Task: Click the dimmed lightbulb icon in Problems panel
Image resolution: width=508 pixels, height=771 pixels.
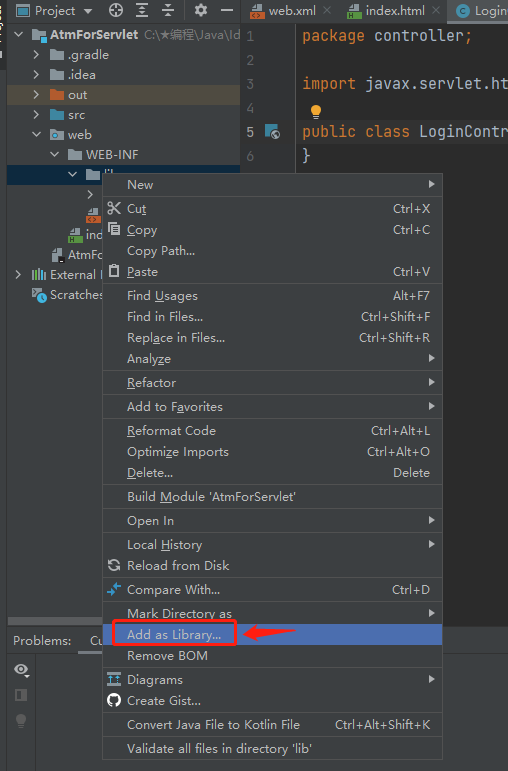Action: coord(21,721)
